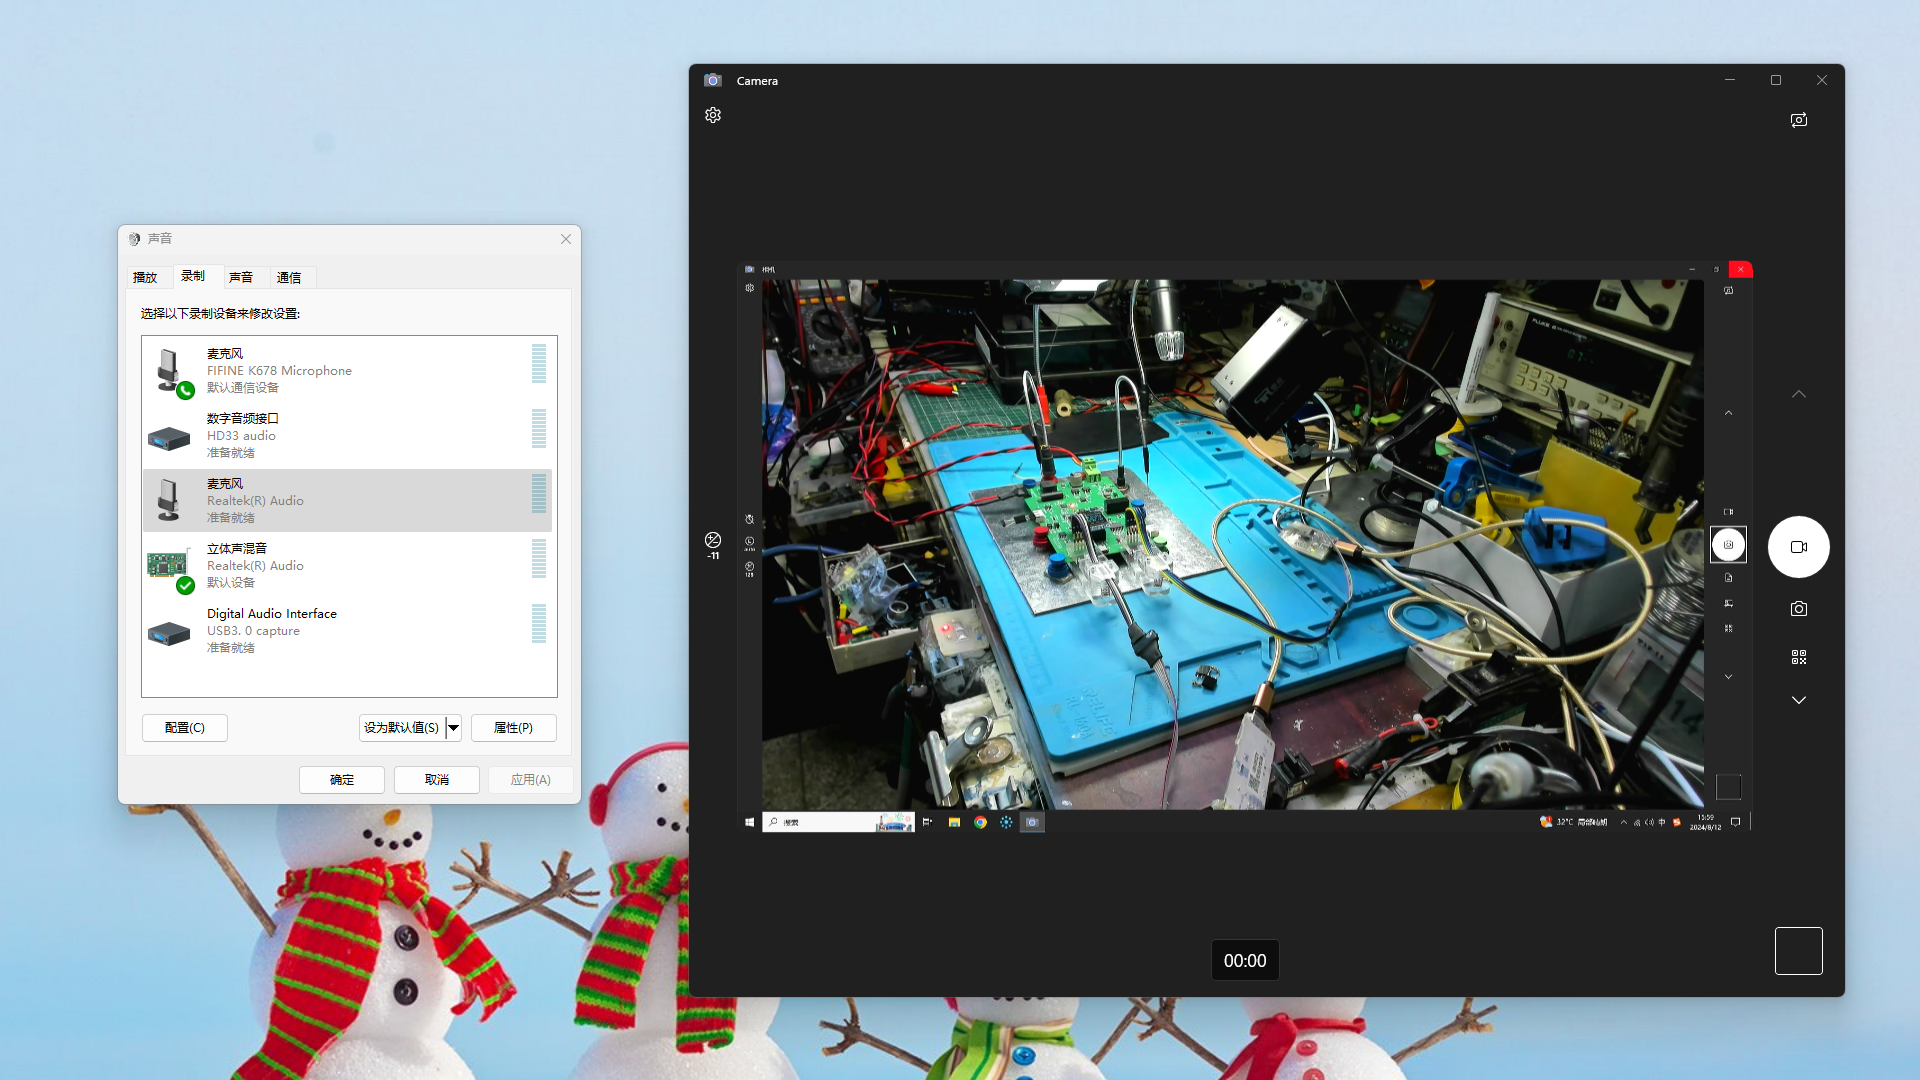Viewport: 1920px width, 1080px height.
Task: Open the 声音 sounds tab
Action: pos(241,277)
